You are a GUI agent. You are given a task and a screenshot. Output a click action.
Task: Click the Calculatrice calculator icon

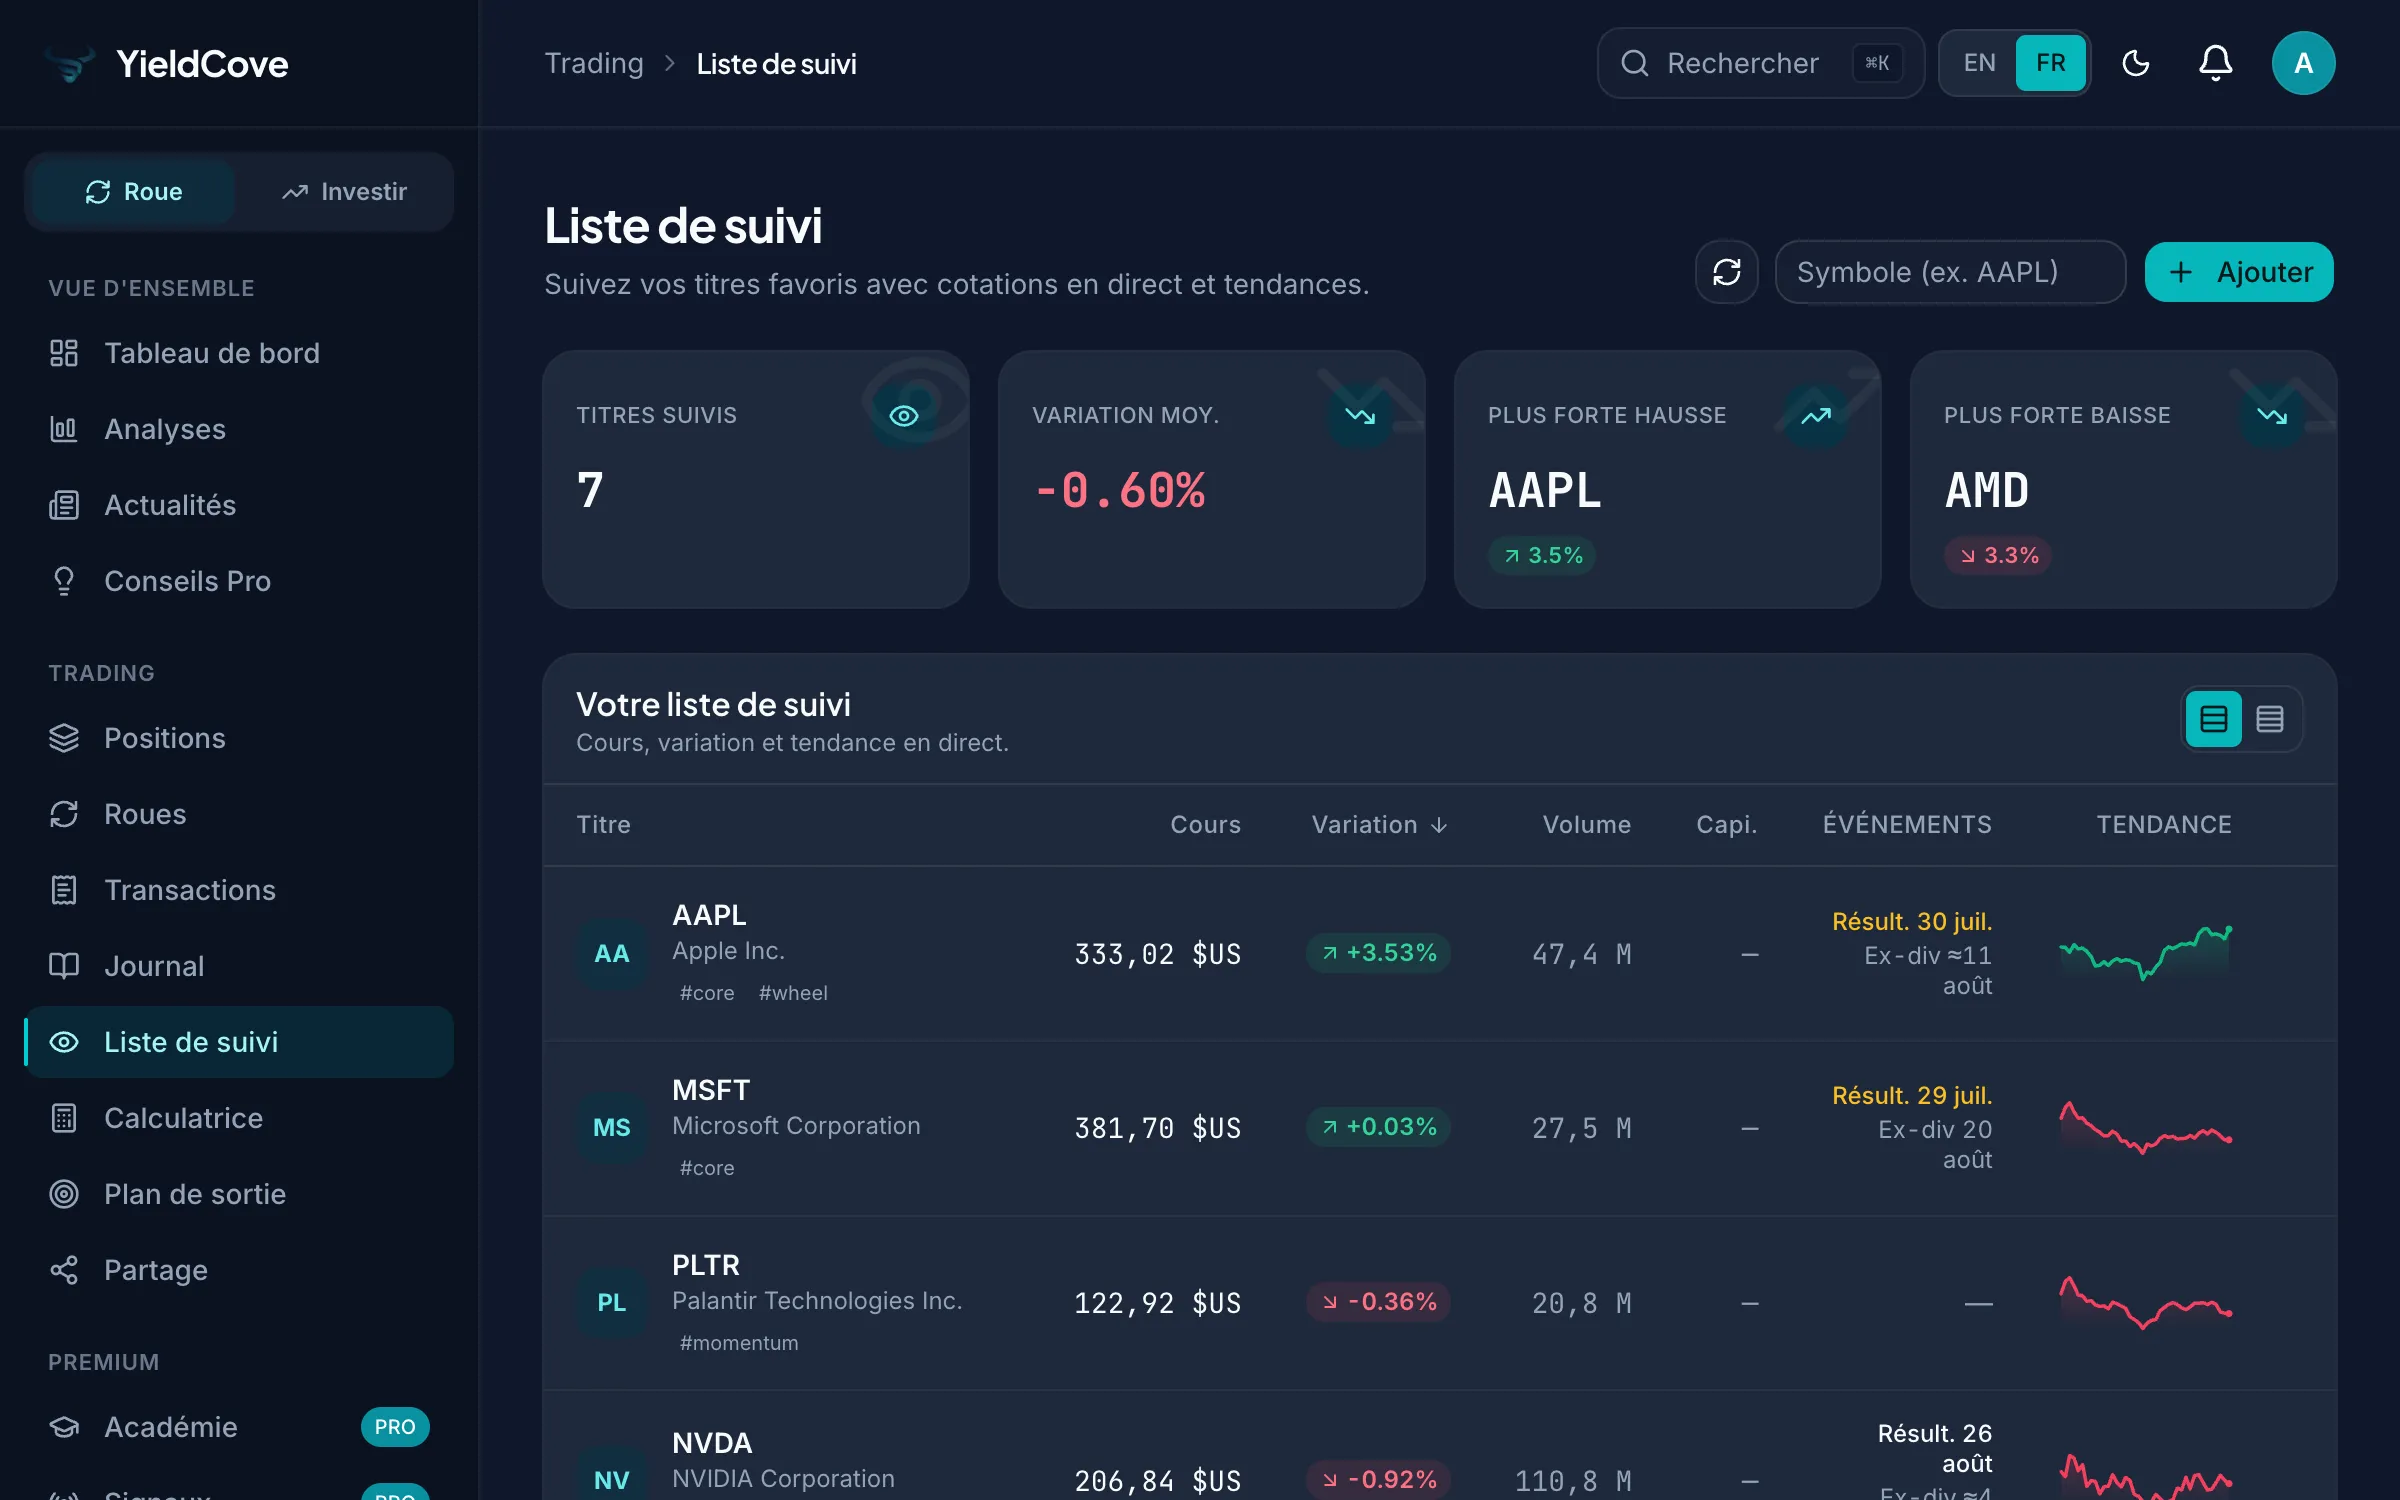point(64,1118)
